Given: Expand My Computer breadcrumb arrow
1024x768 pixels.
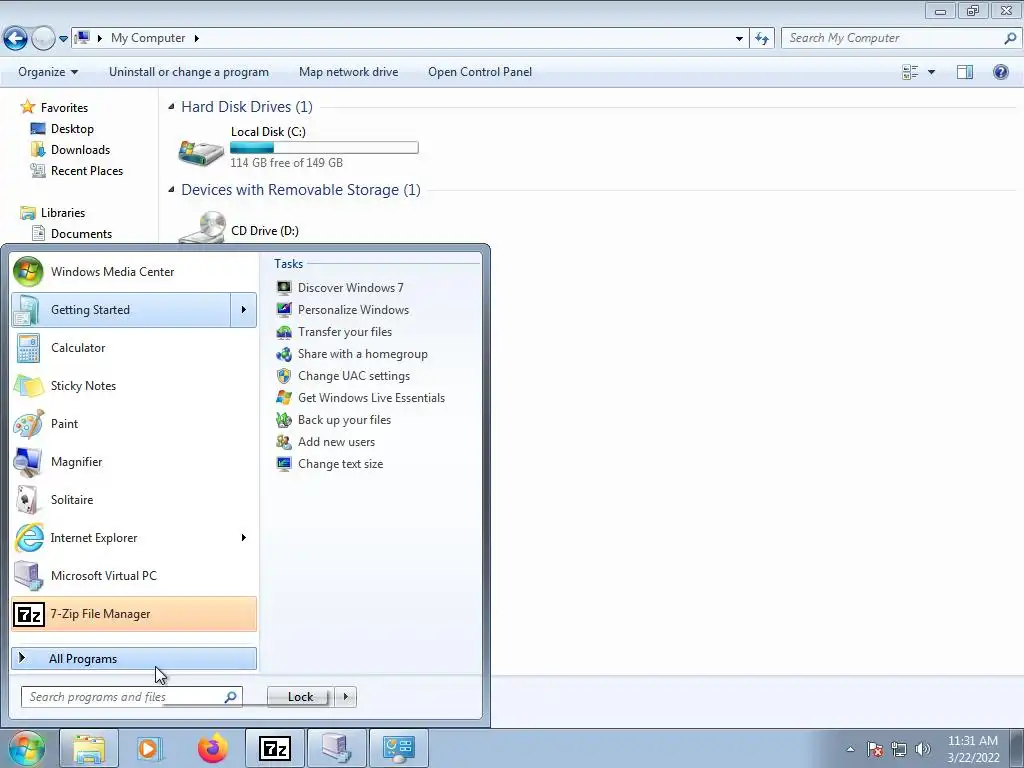Looking at the screenshot, I should pos(197,38).
